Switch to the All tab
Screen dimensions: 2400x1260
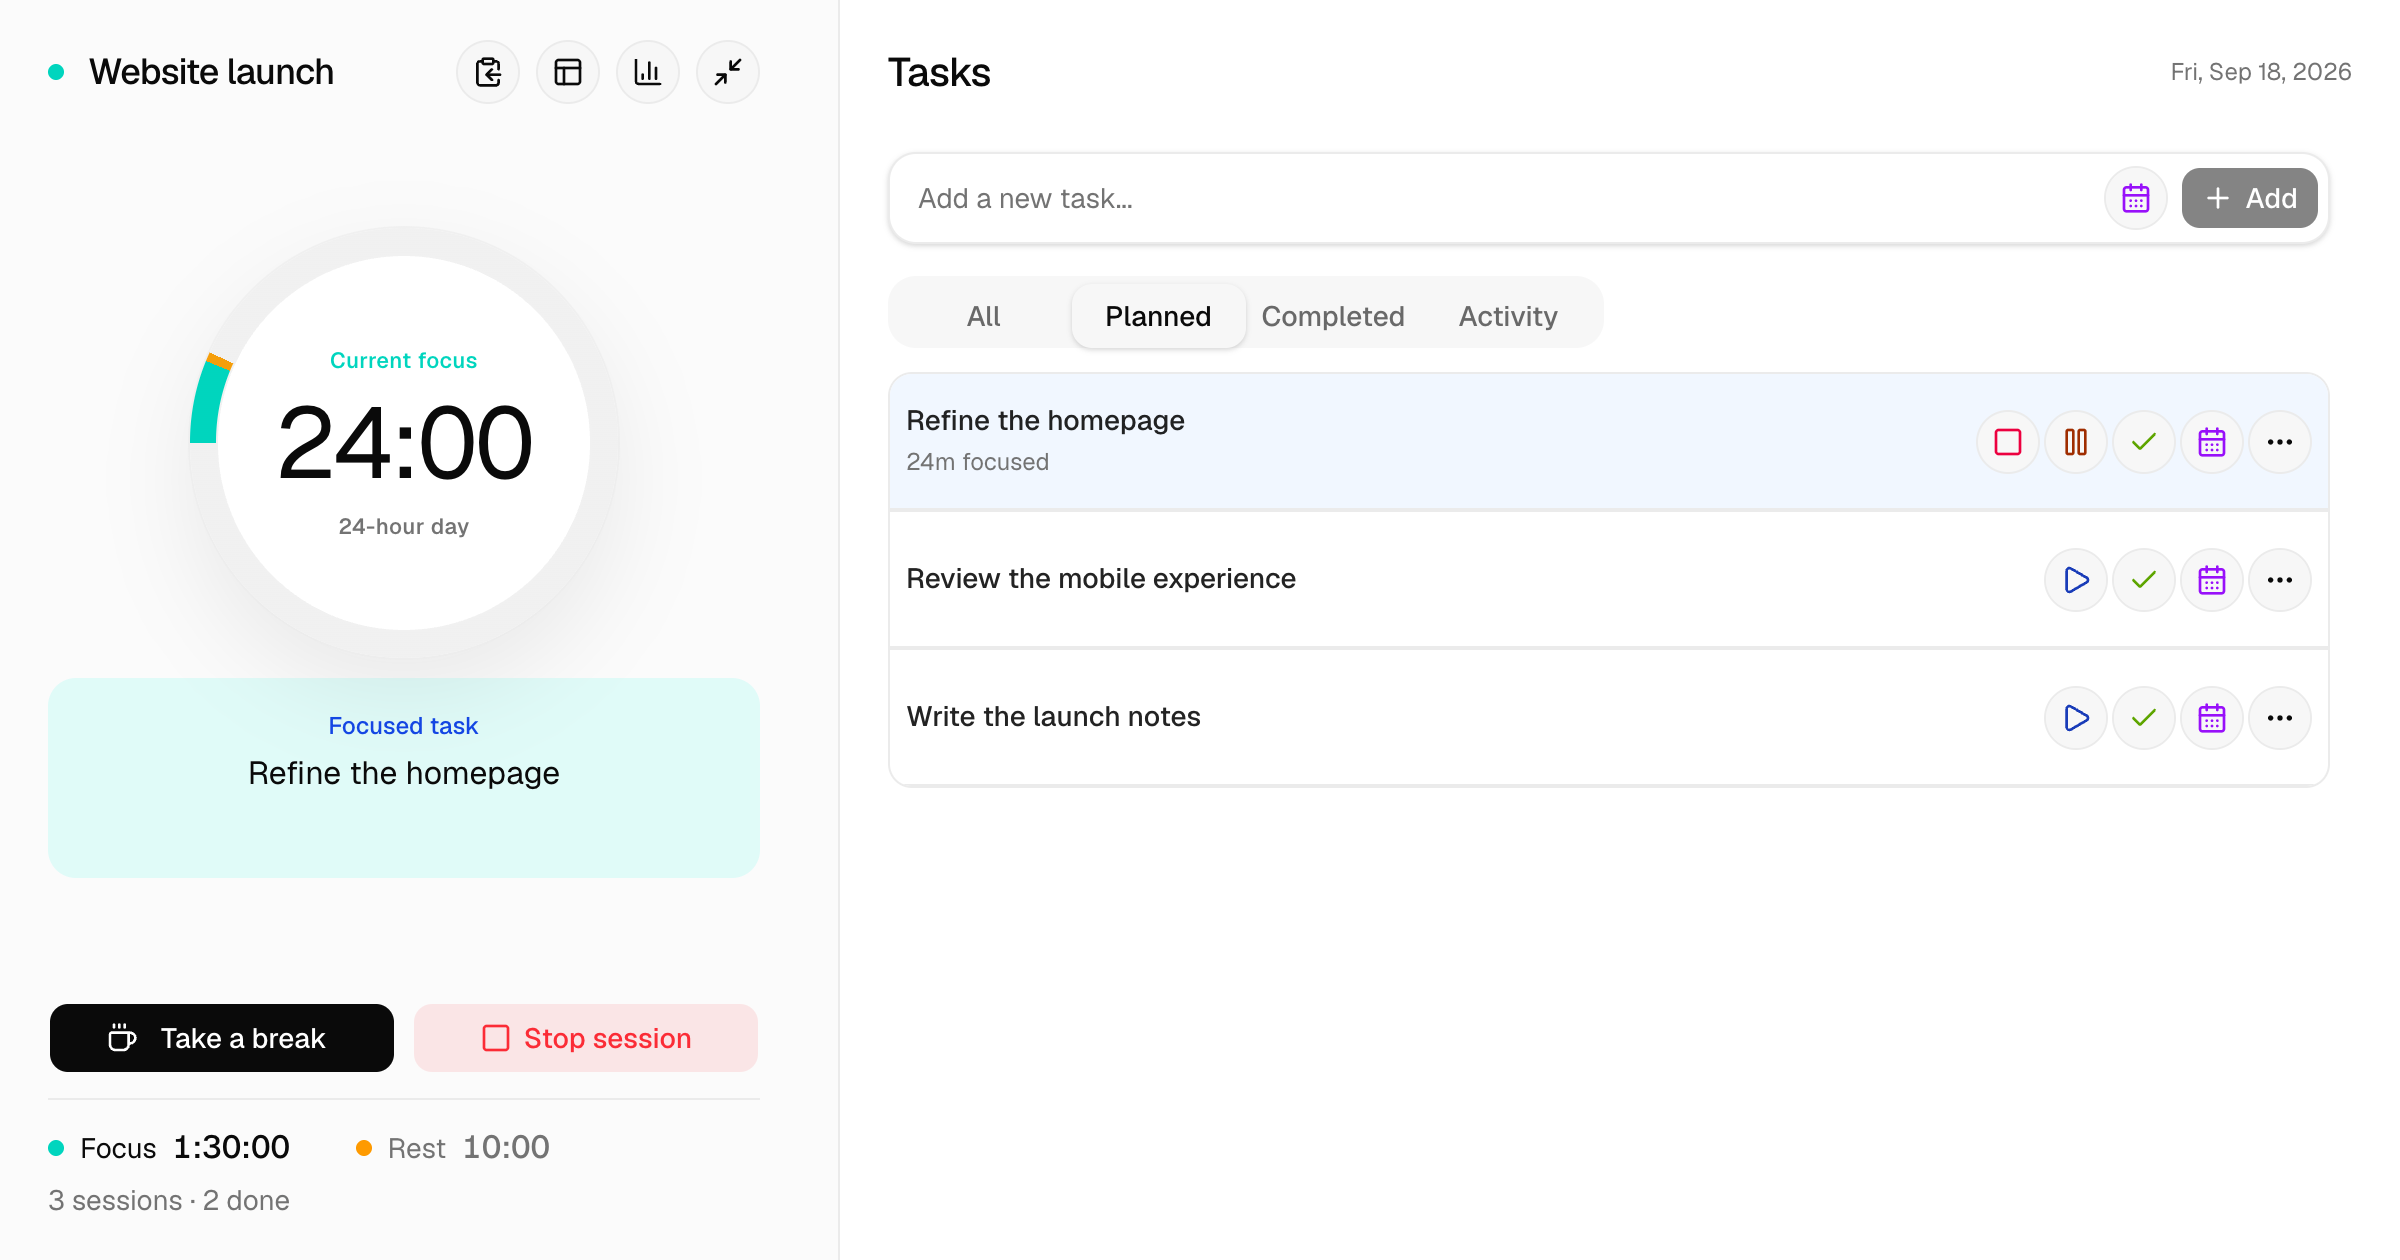tap(984, 316)
